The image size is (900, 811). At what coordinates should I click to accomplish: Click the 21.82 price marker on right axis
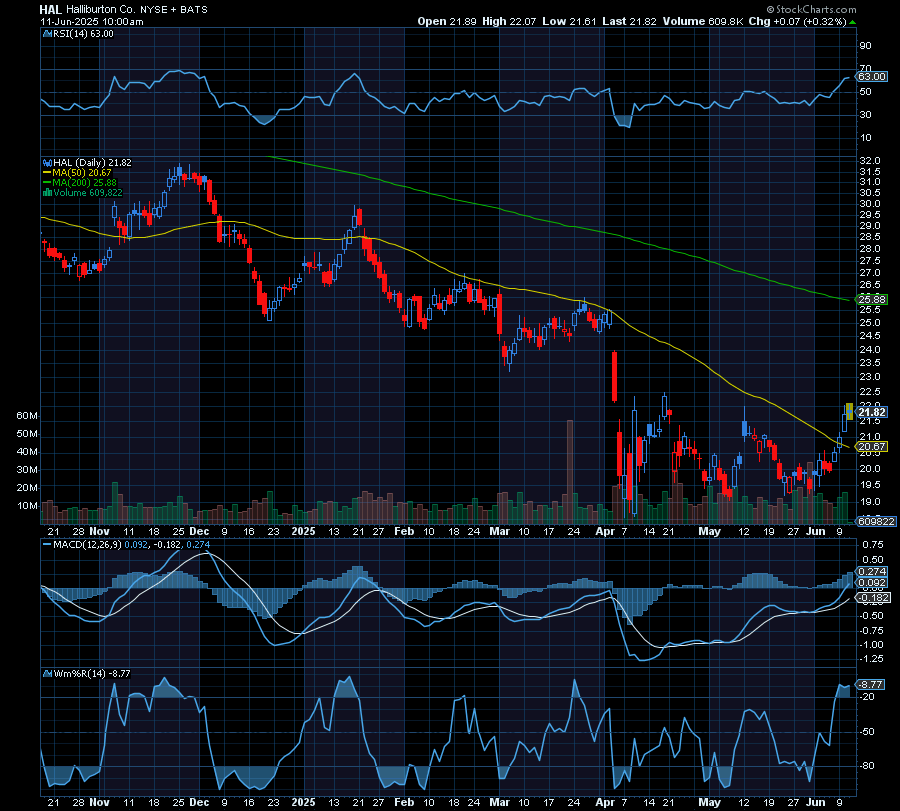coord(869,411)
